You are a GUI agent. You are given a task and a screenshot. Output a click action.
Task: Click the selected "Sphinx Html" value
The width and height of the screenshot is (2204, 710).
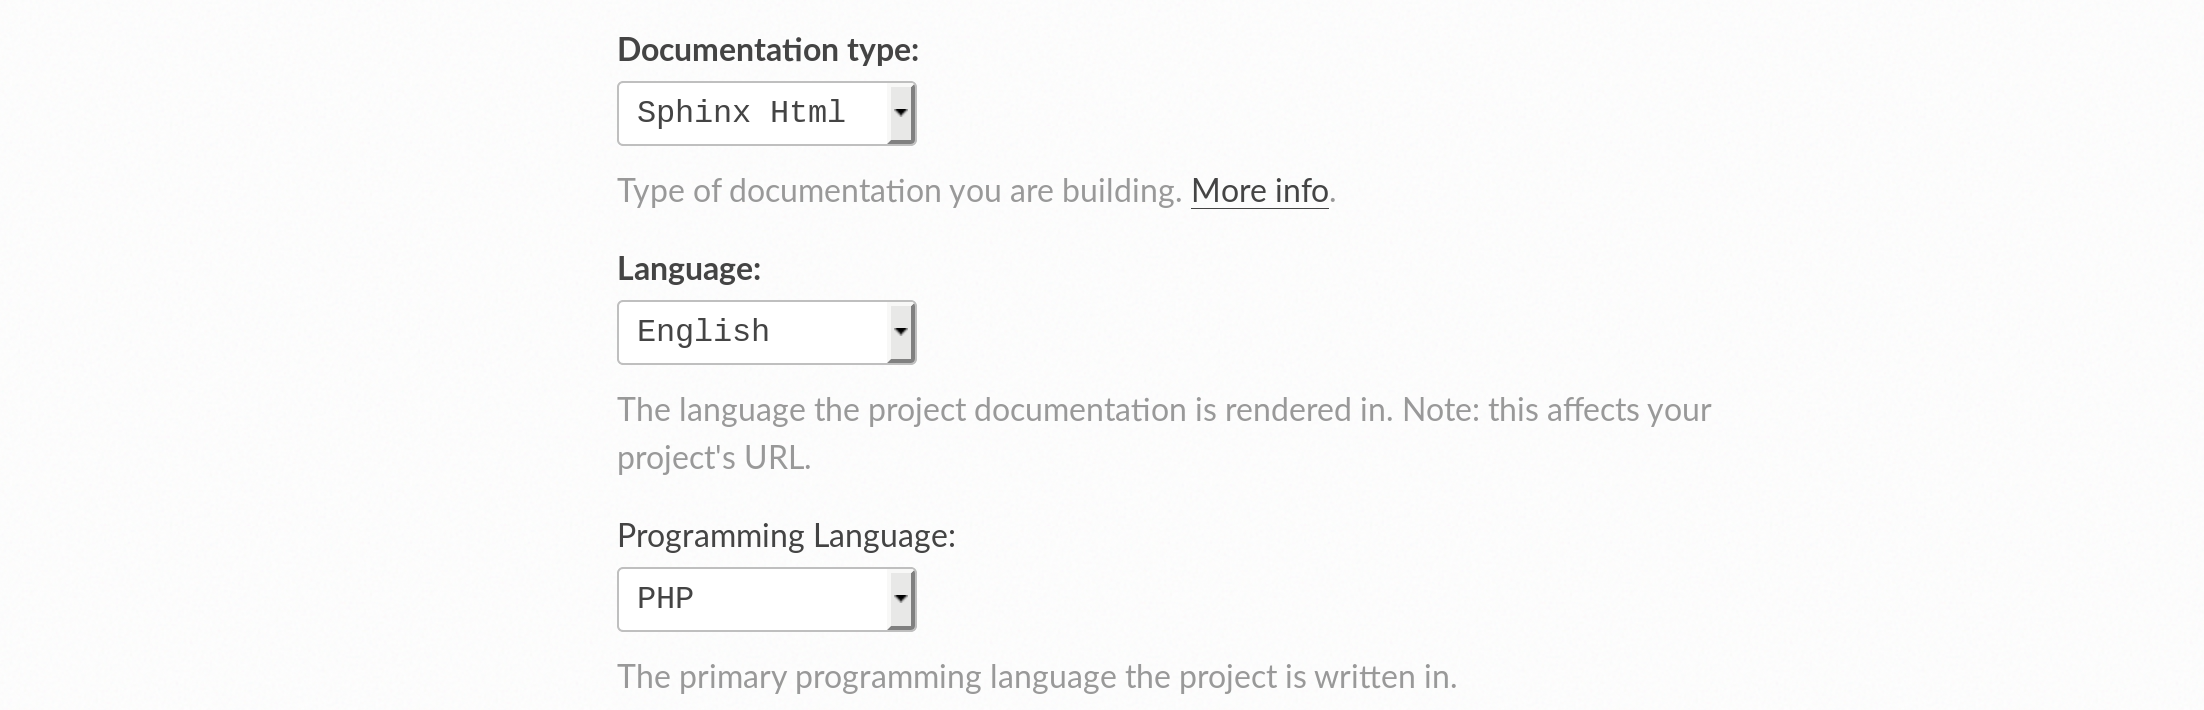(741, 113)
